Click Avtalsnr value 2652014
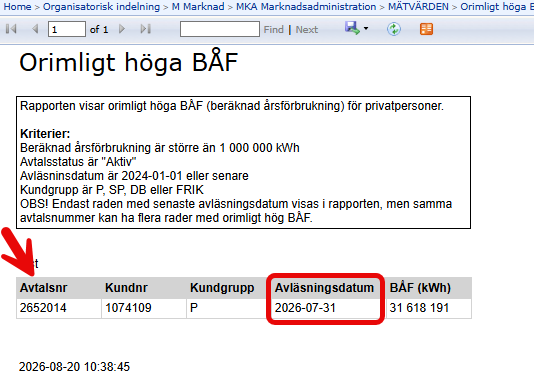This screenshot has height=392, width=534. (43, 308)
